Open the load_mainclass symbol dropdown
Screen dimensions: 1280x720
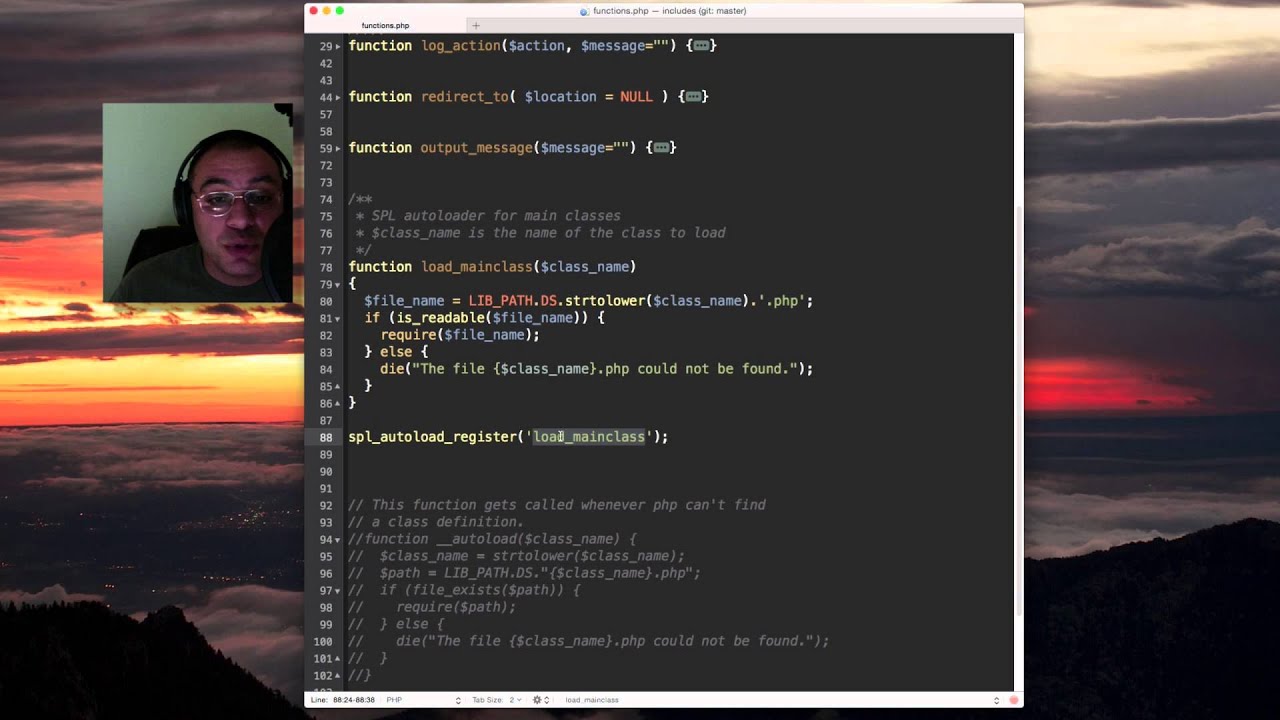(x=781, y=700)
